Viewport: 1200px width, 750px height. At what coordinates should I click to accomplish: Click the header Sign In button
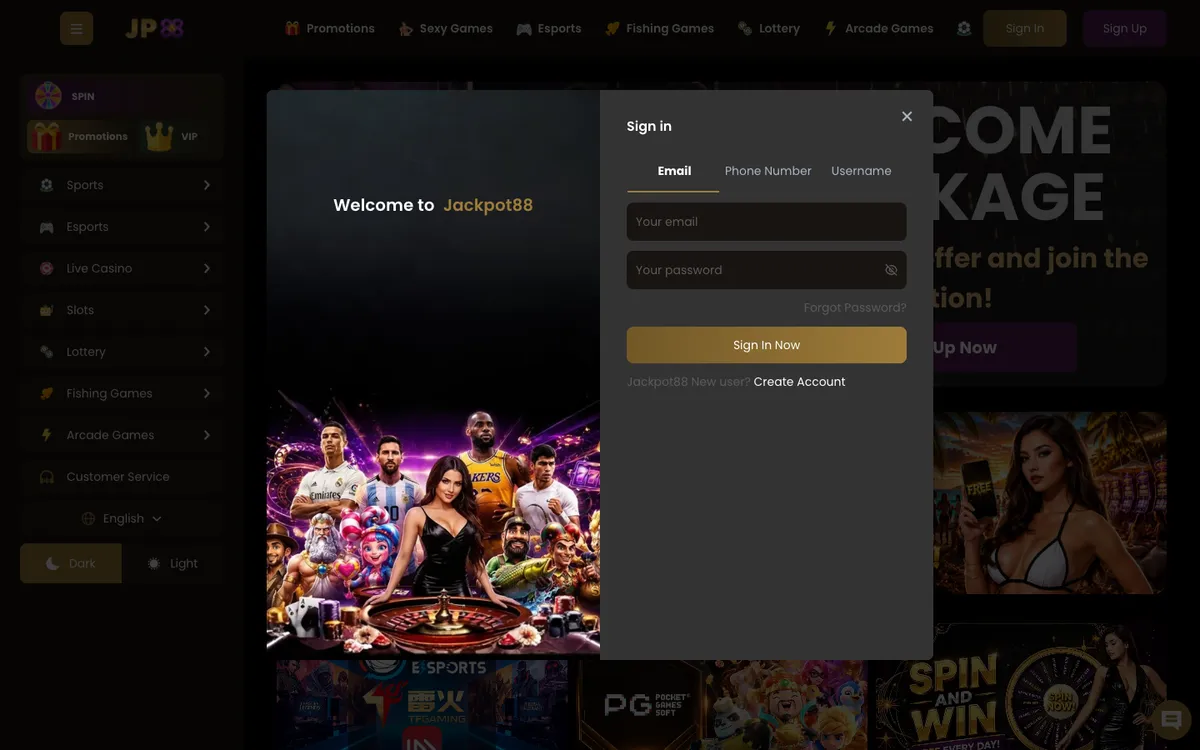click(1025, 29)
